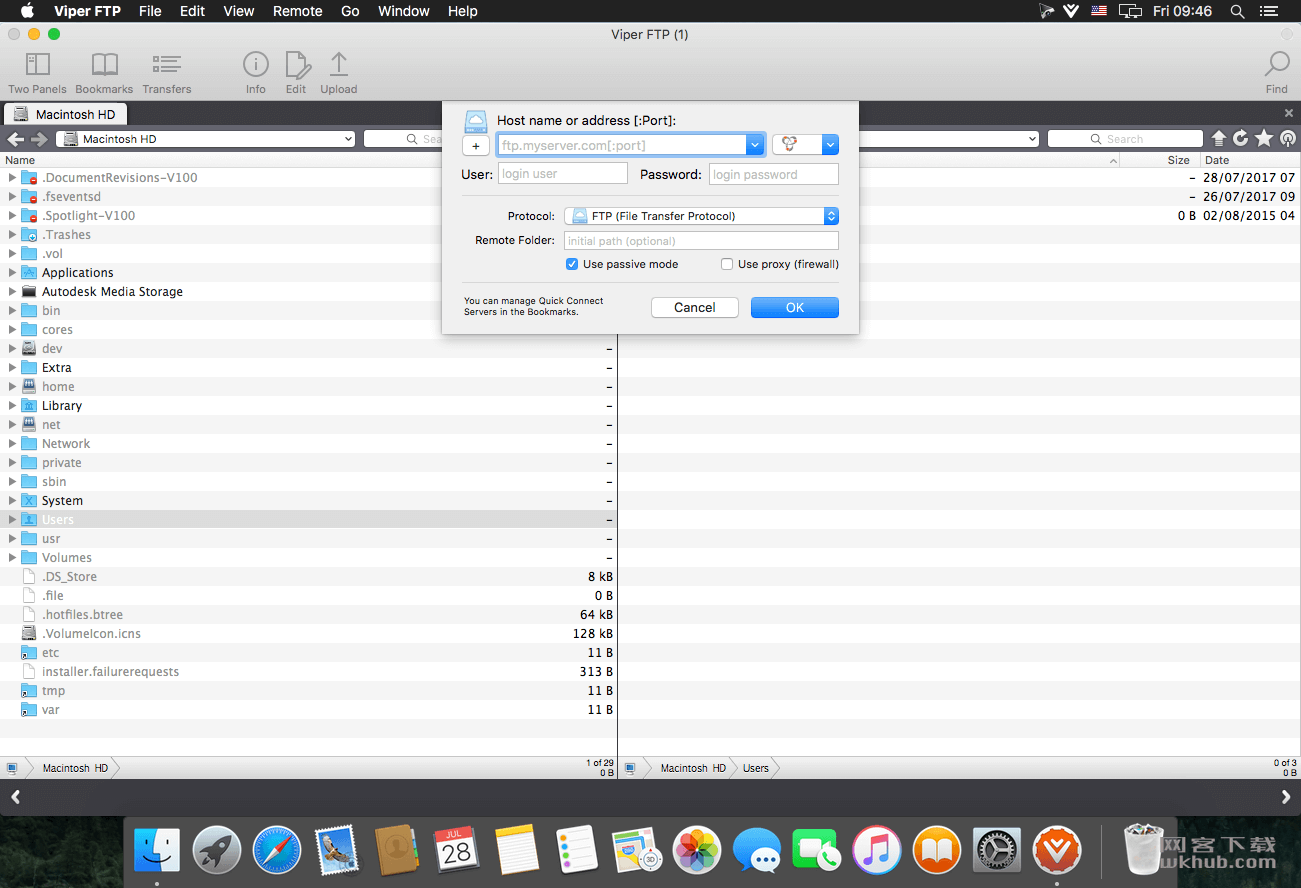Screen dimensions: 1301x888
Task: Select the .hotfiles.btree file
Action: click(309, 615)
